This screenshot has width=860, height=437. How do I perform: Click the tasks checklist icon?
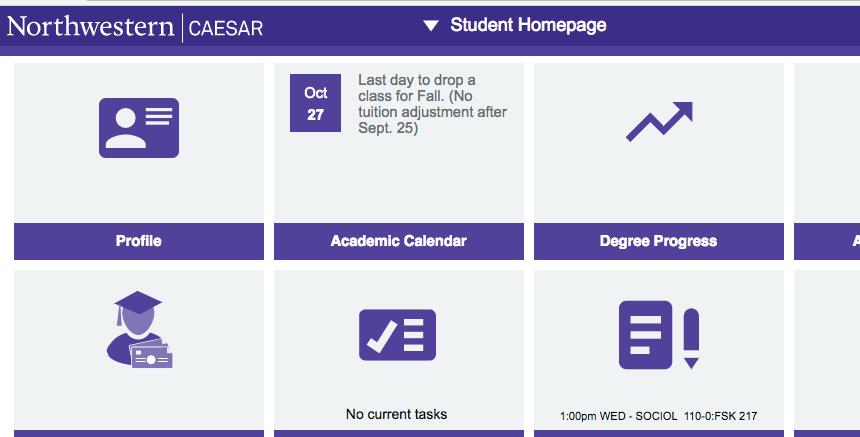tap(397, 335)
